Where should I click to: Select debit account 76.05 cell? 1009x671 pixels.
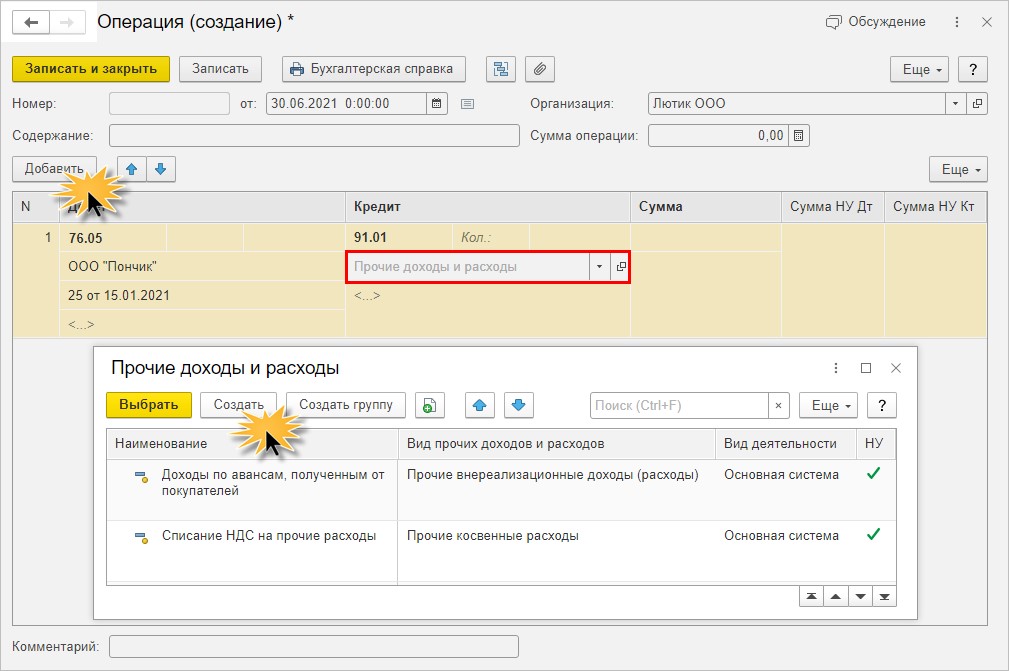point(113,238)
